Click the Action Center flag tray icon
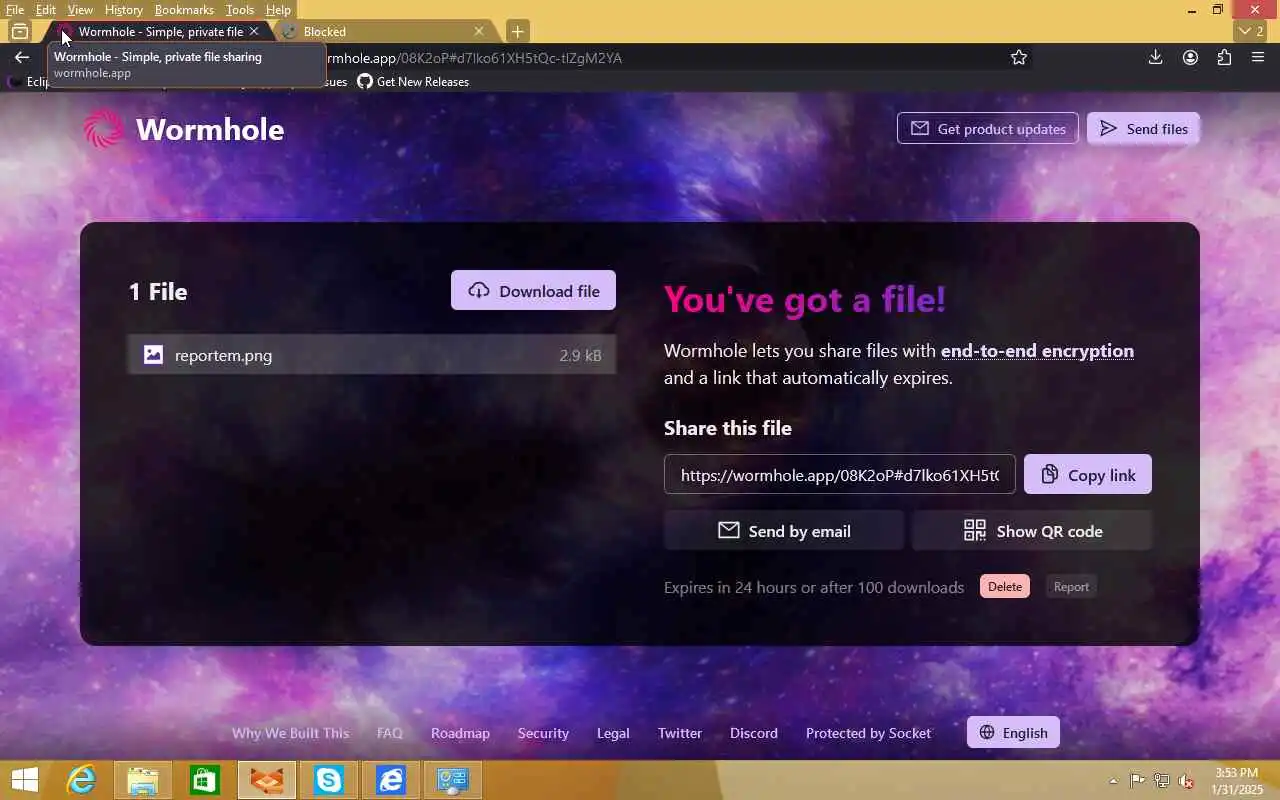The width and height of the screenshot is (1280, 800). (1137, 780)
